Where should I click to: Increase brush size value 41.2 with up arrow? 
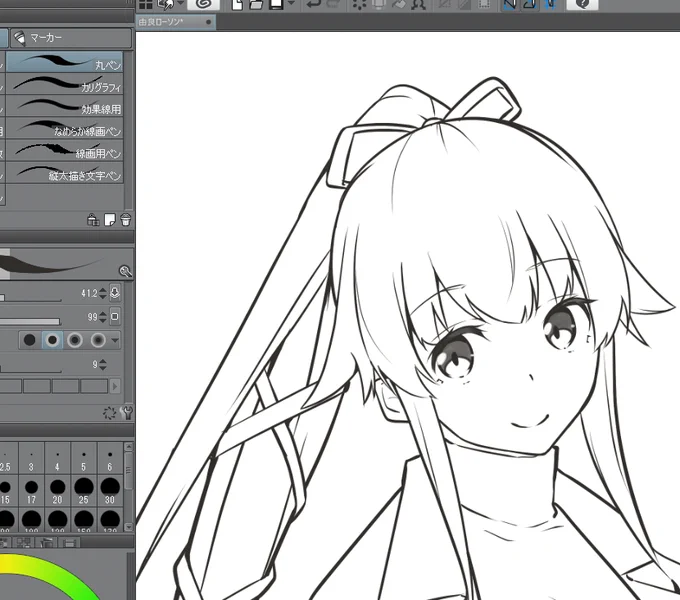tap(103, 290)
